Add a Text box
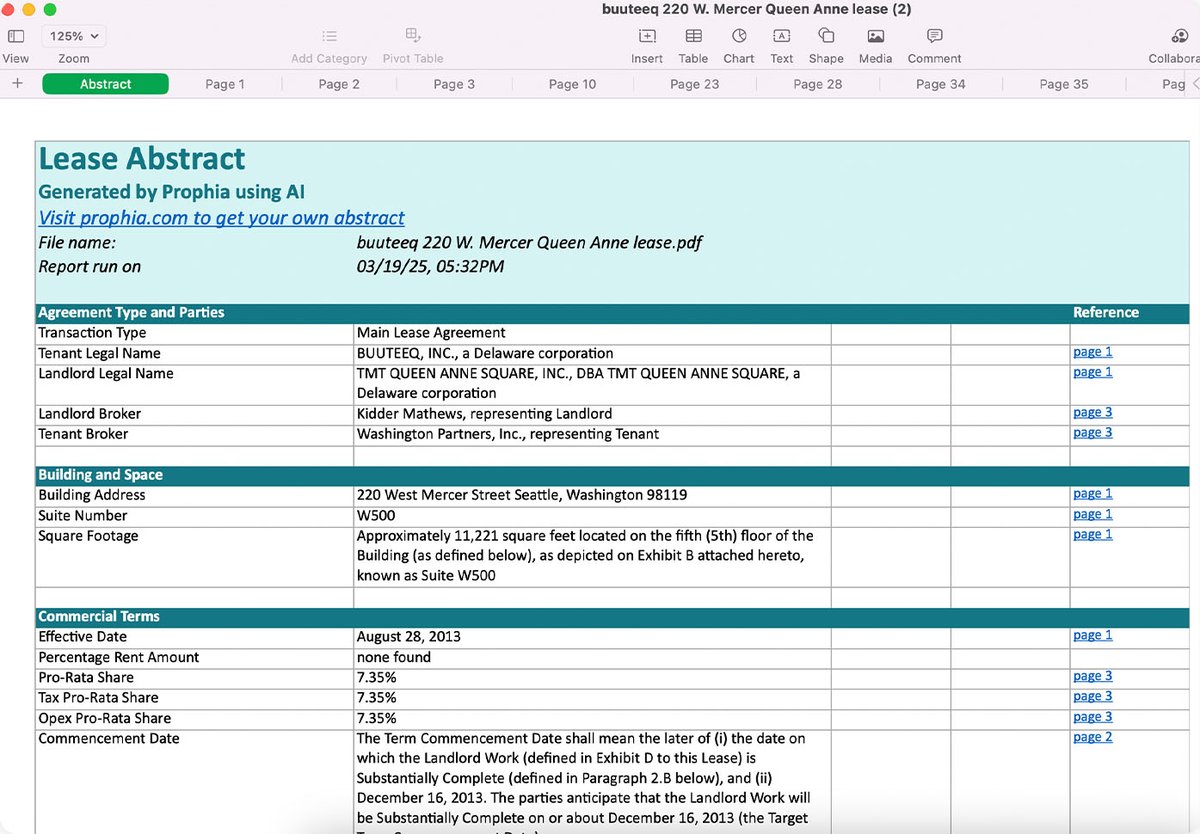 click(x=782, y=36)
